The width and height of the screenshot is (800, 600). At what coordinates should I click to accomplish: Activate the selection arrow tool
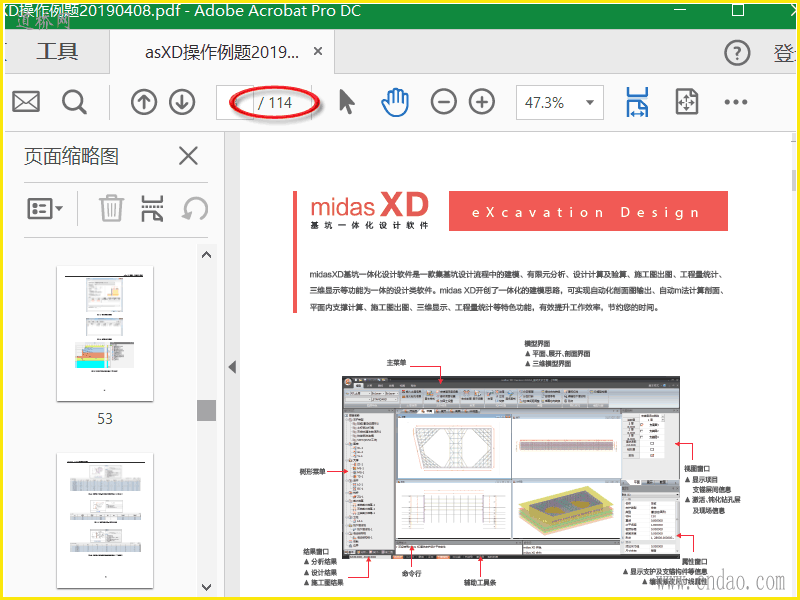point(346,102)
